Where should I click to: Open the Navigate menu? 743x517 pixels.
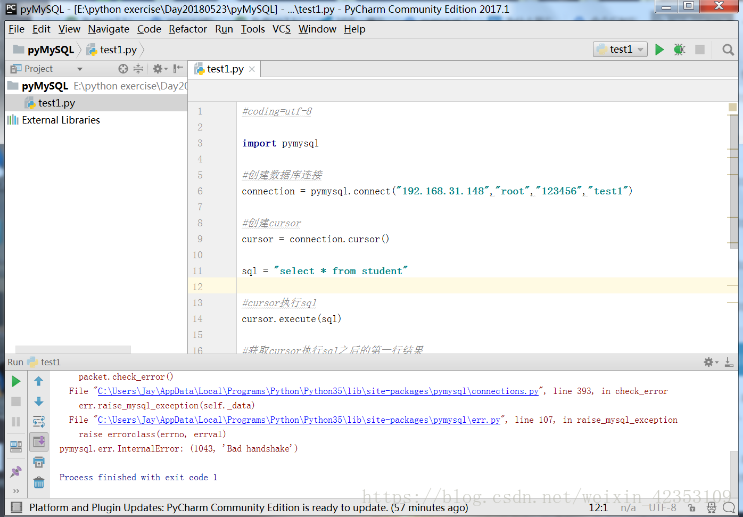click(x=109, y=29)
